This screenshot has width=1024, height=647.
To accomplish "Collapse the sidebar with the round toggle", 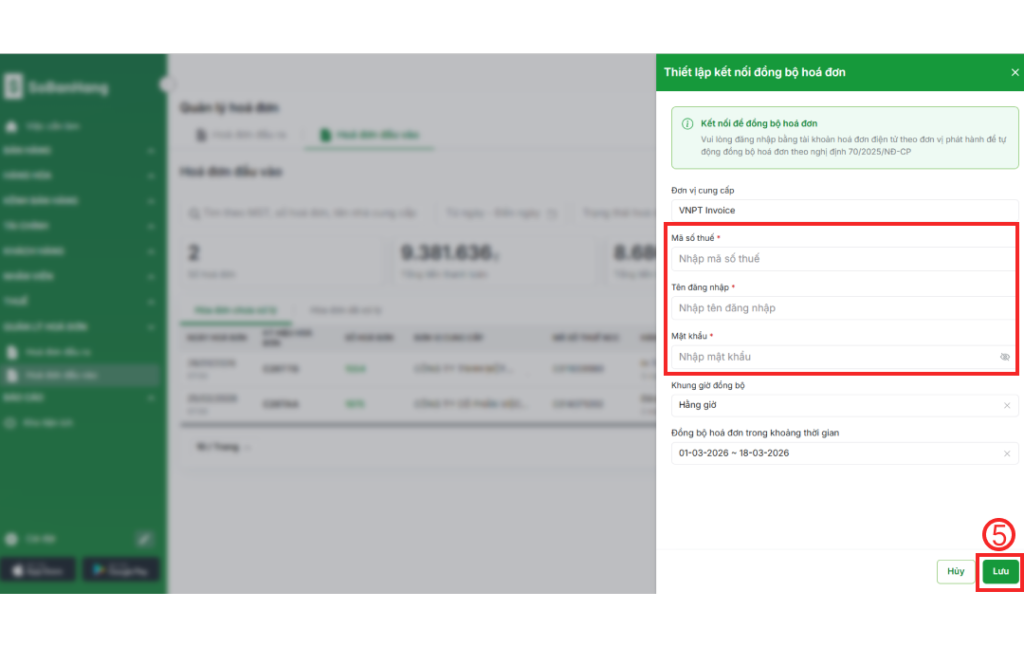I will click(x=164, y=84).
